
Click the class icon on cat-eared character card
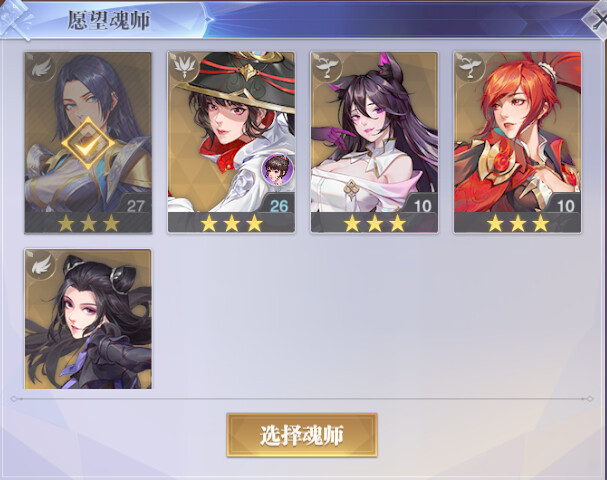[328, 67]
